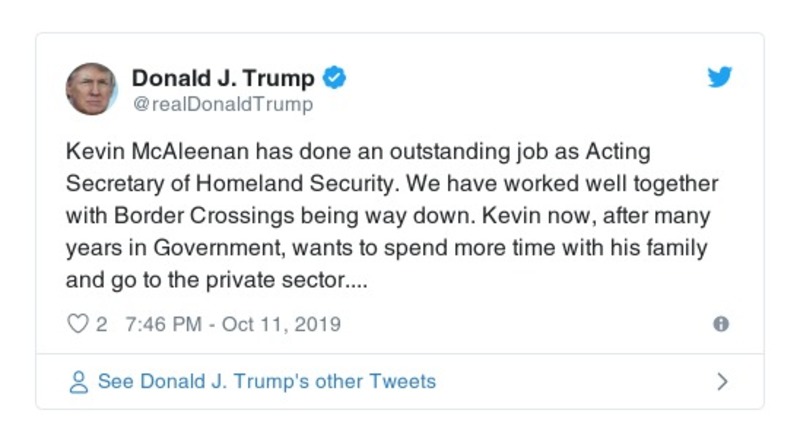Open the @realDonaldTrump handle link
The width and height of the screenshot is (800, 445).
tap(222, 103)
